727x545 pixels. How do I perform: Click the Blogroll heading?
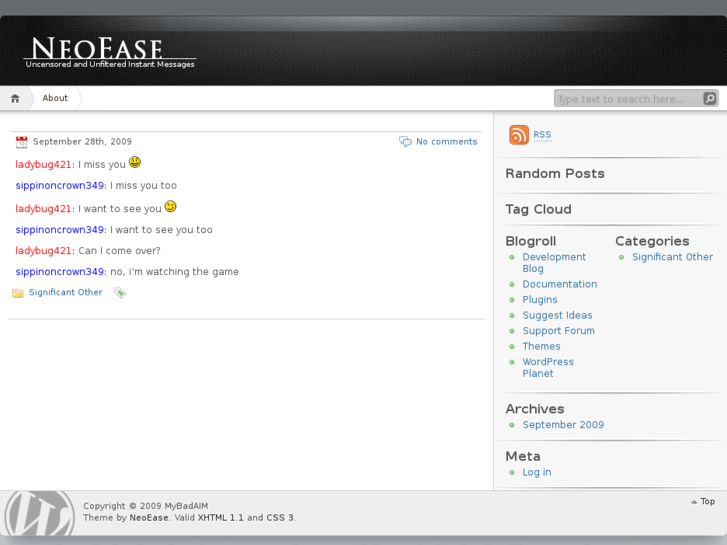pyautogui.click(x=530, y=241)
